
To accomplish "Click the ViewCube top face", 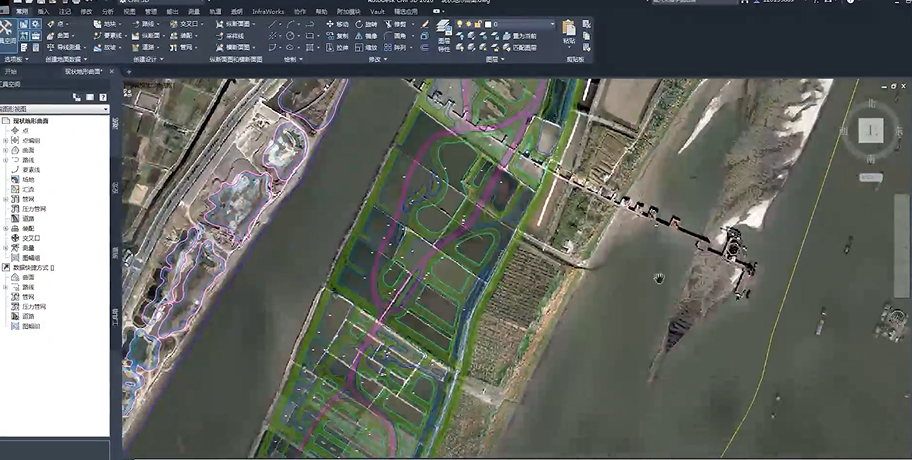I will click(x=871, y=131).
